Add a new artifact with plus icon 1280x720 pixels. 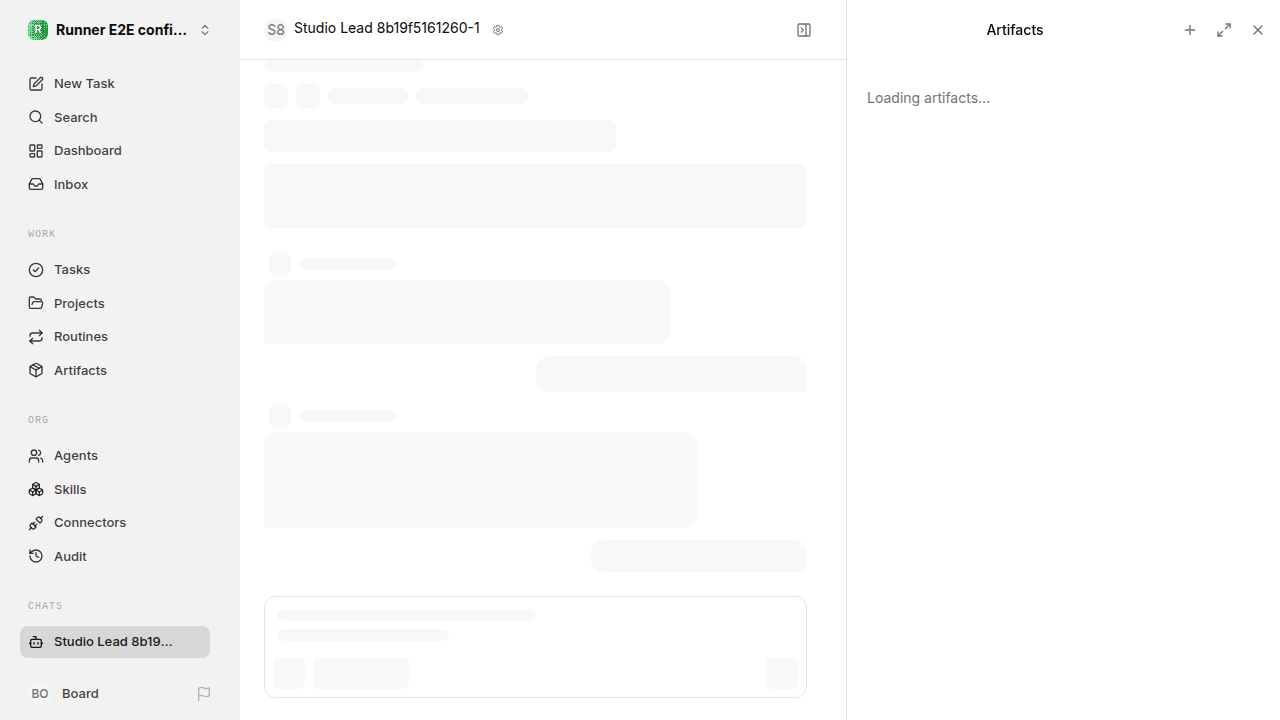(x=1190, y=30)
